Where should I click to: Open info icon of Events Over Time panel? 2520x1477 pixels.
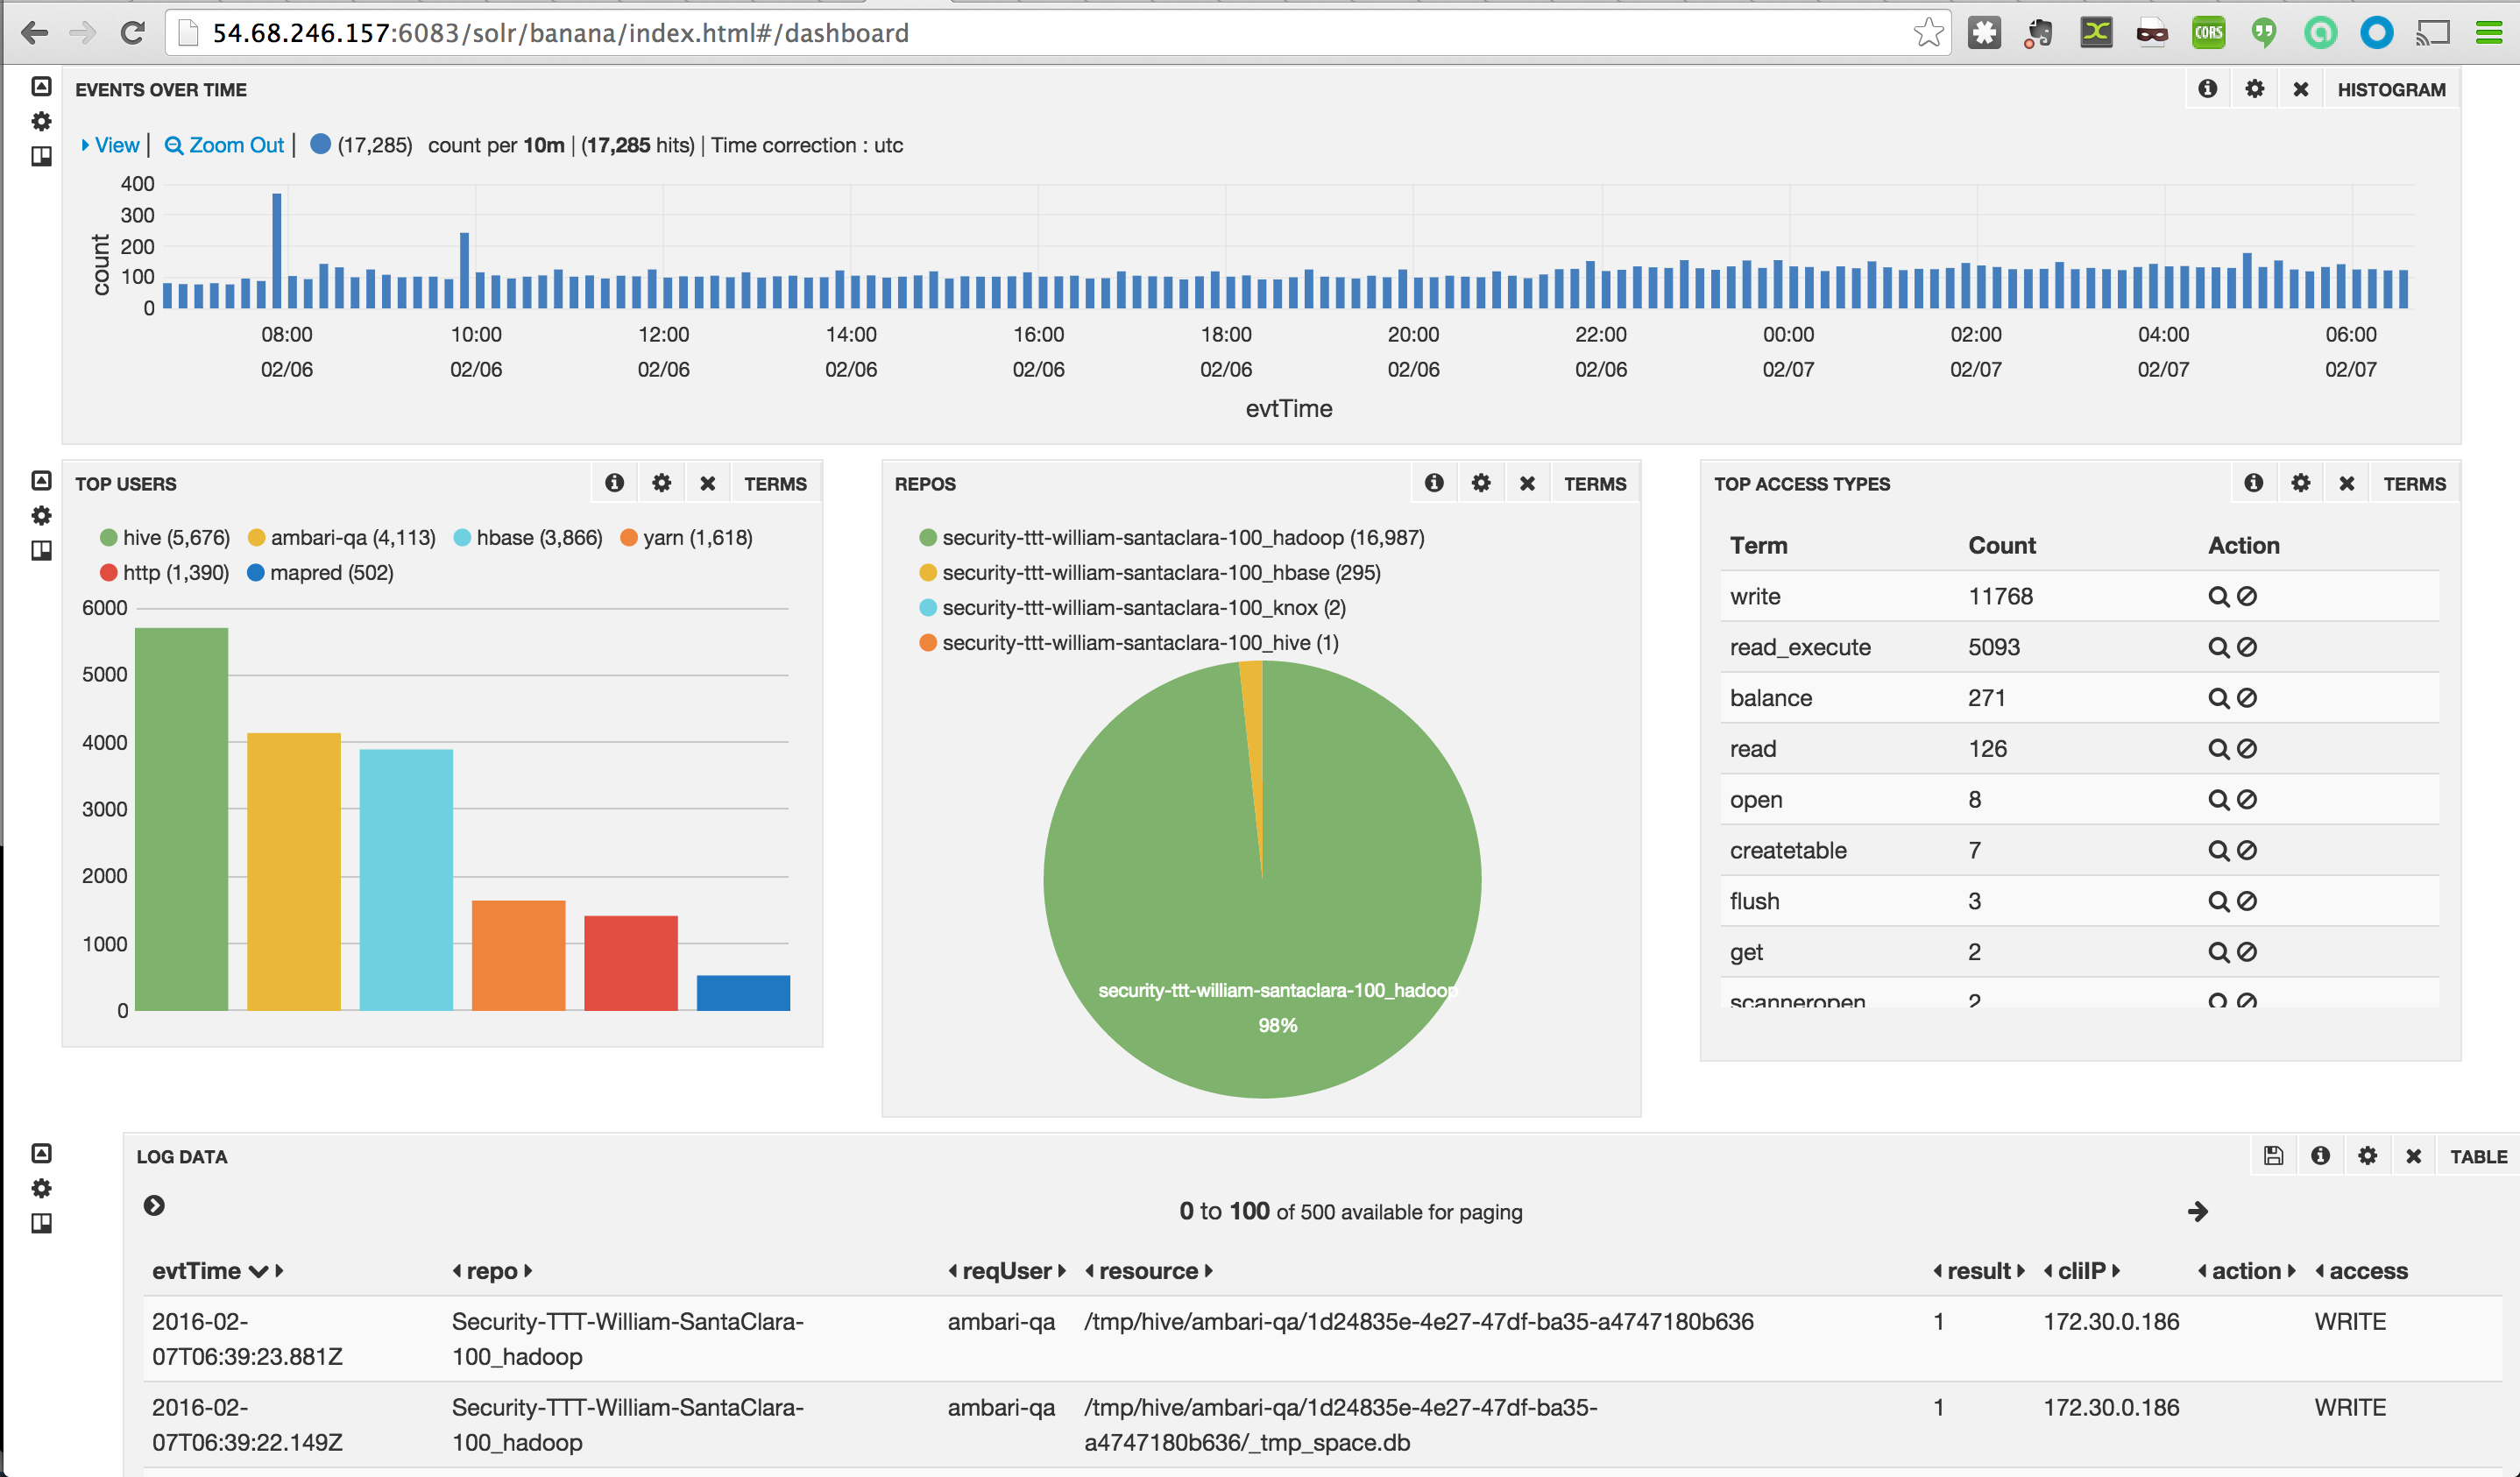click(2207, 89)
